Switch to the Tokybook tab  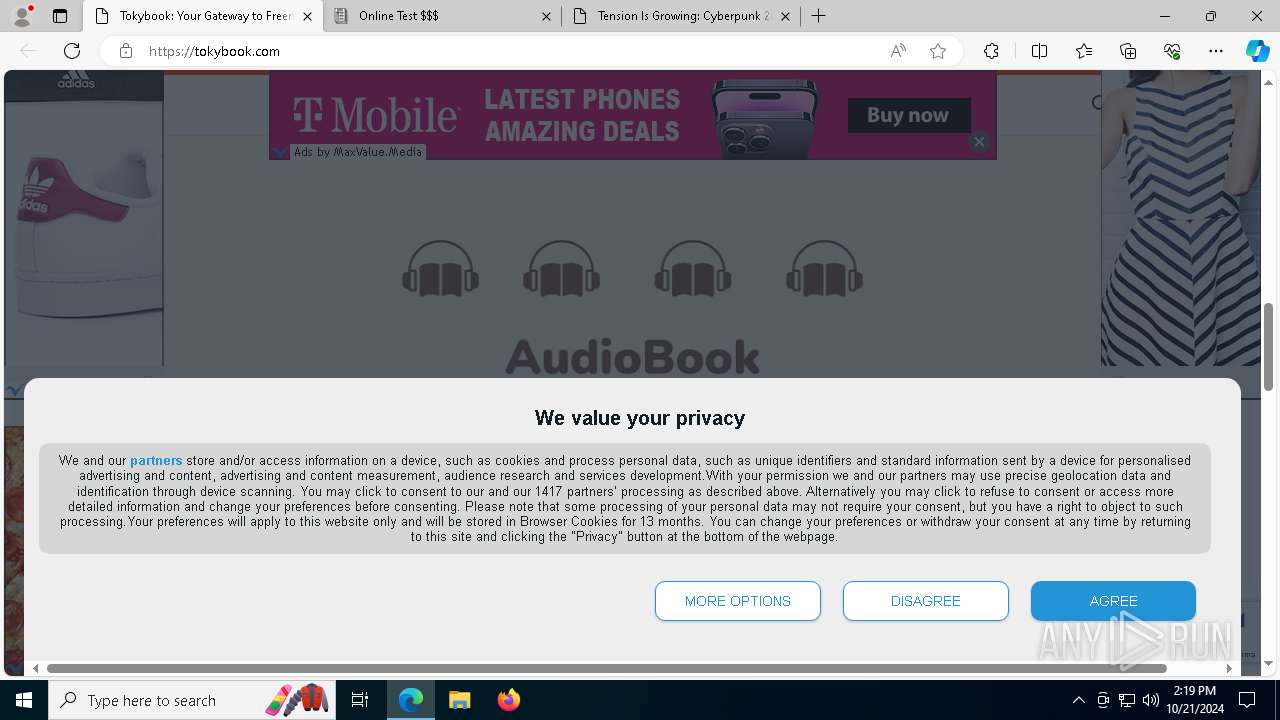click(205, 16)
